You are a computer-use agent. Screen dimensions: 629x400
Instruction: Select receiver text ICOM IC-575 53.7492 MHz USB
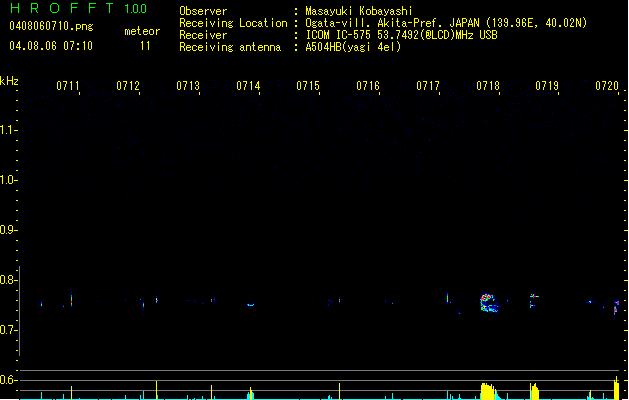[x=401, y=35]
